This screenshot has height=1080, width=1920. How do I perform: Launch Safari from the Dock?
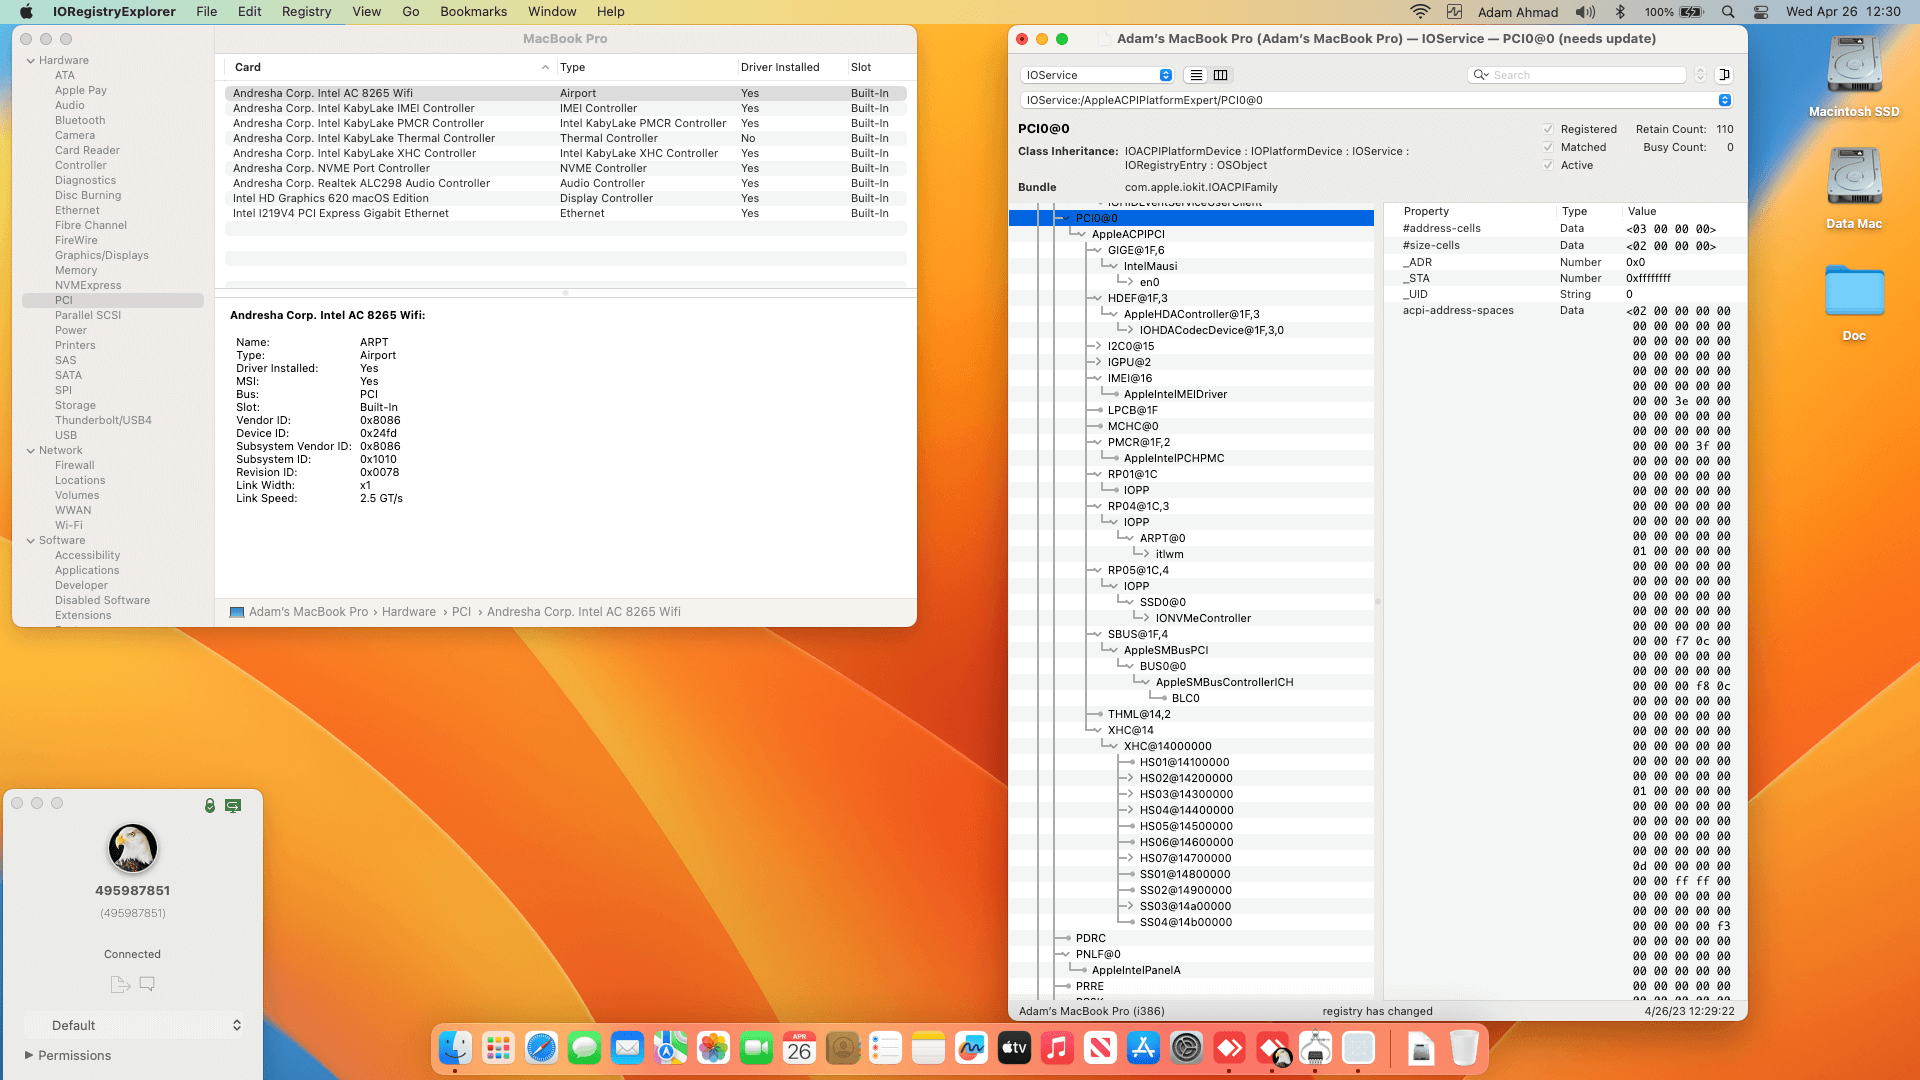pos(541,1048)
